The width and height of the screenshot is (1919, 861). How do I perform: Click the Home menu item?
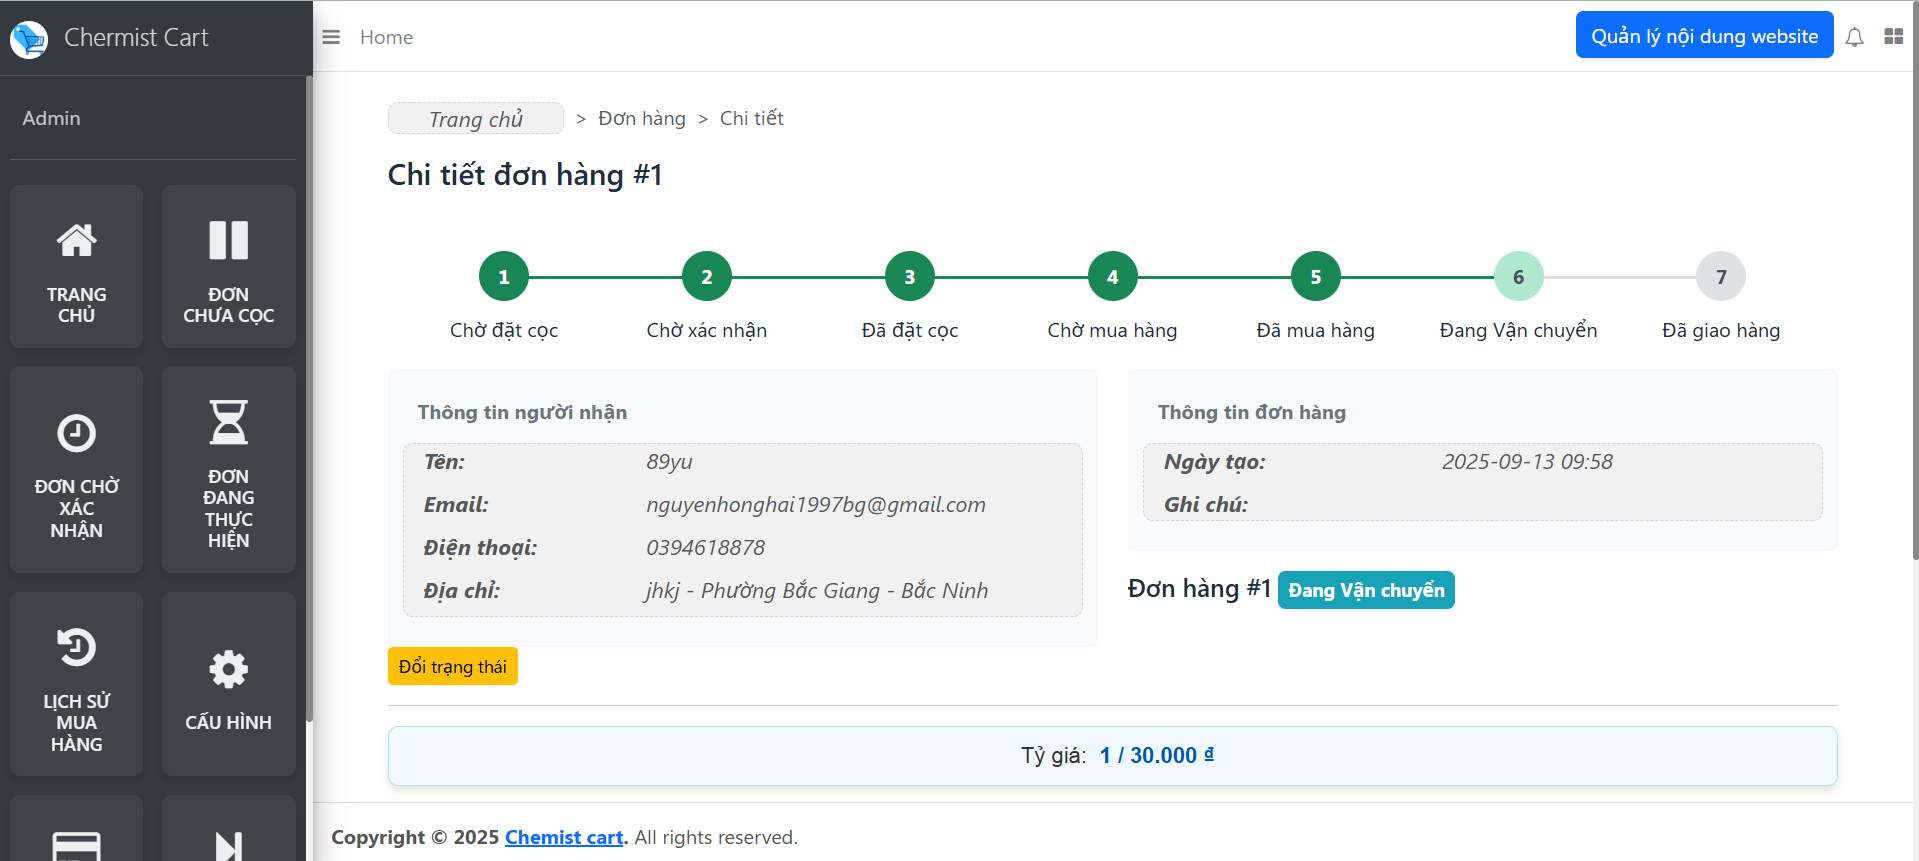[x=386, y=37]
